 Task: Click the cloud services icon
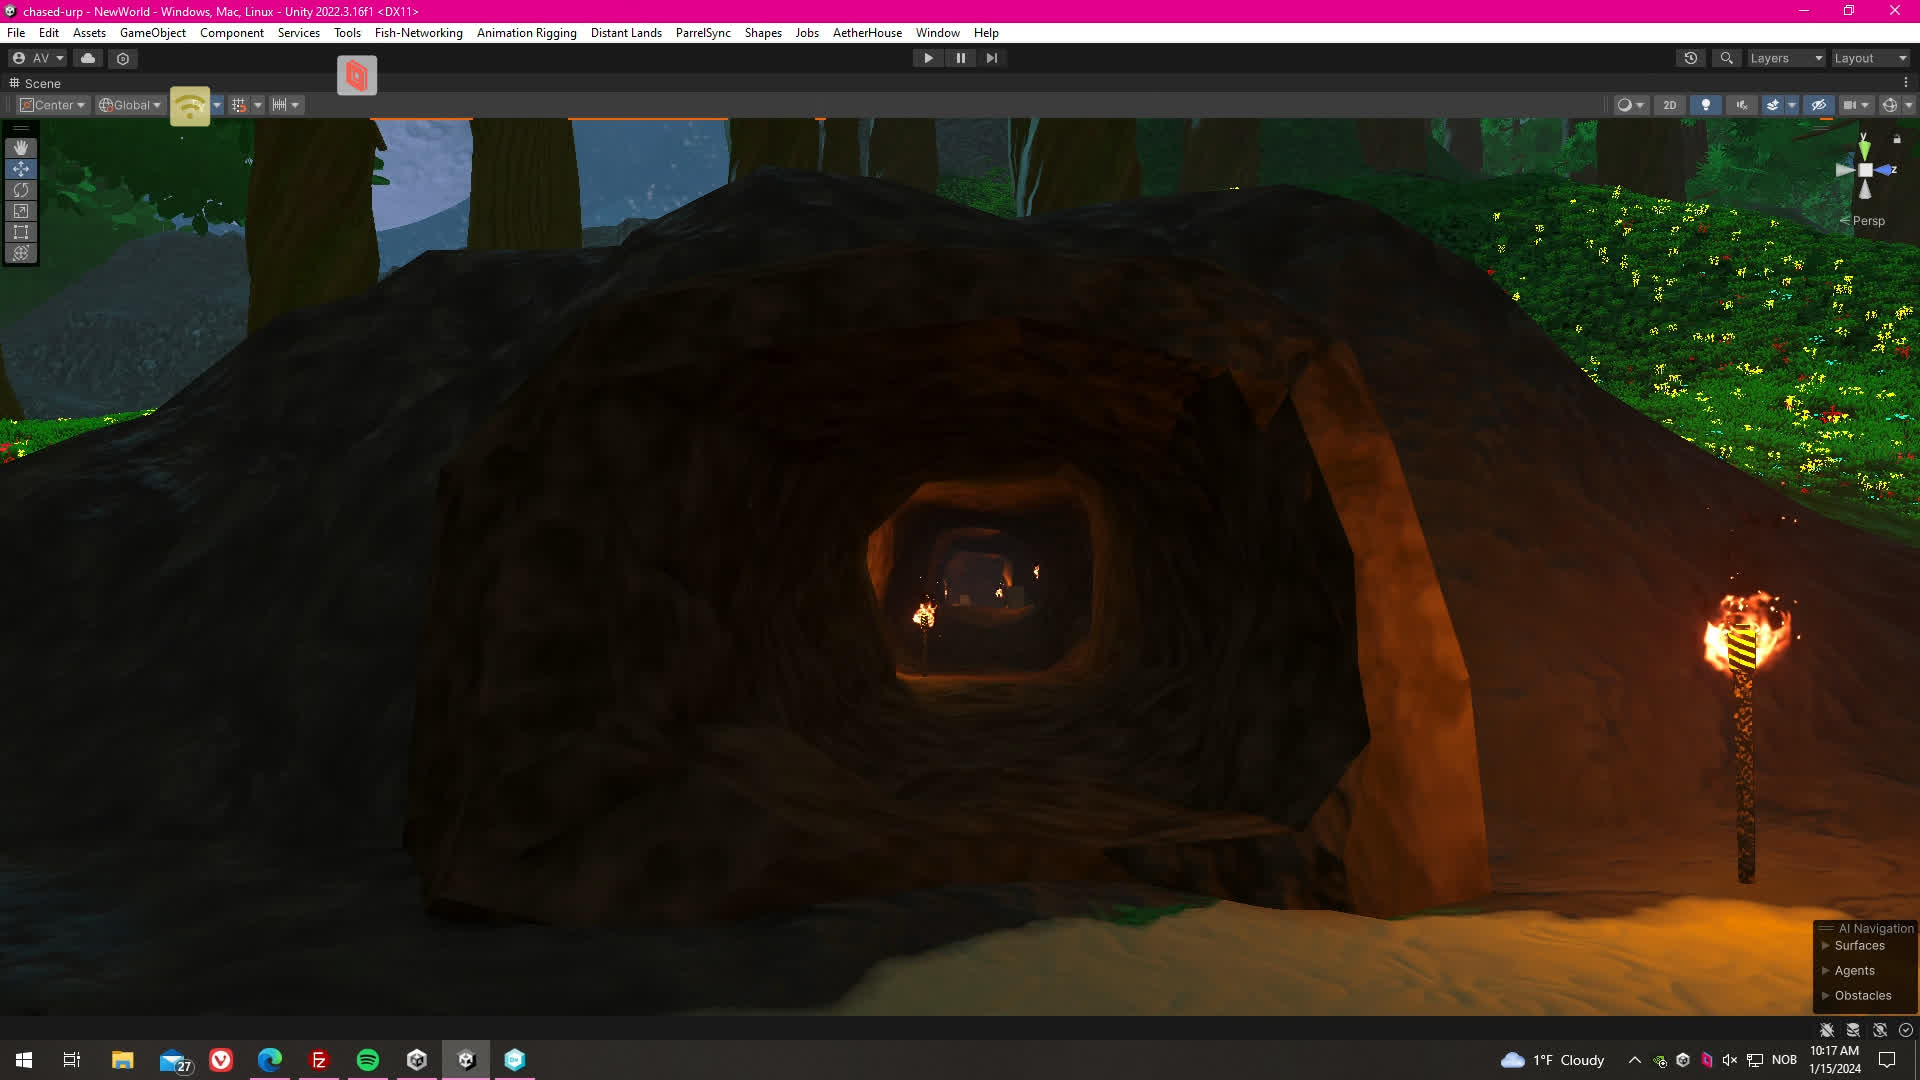(88, 58)
